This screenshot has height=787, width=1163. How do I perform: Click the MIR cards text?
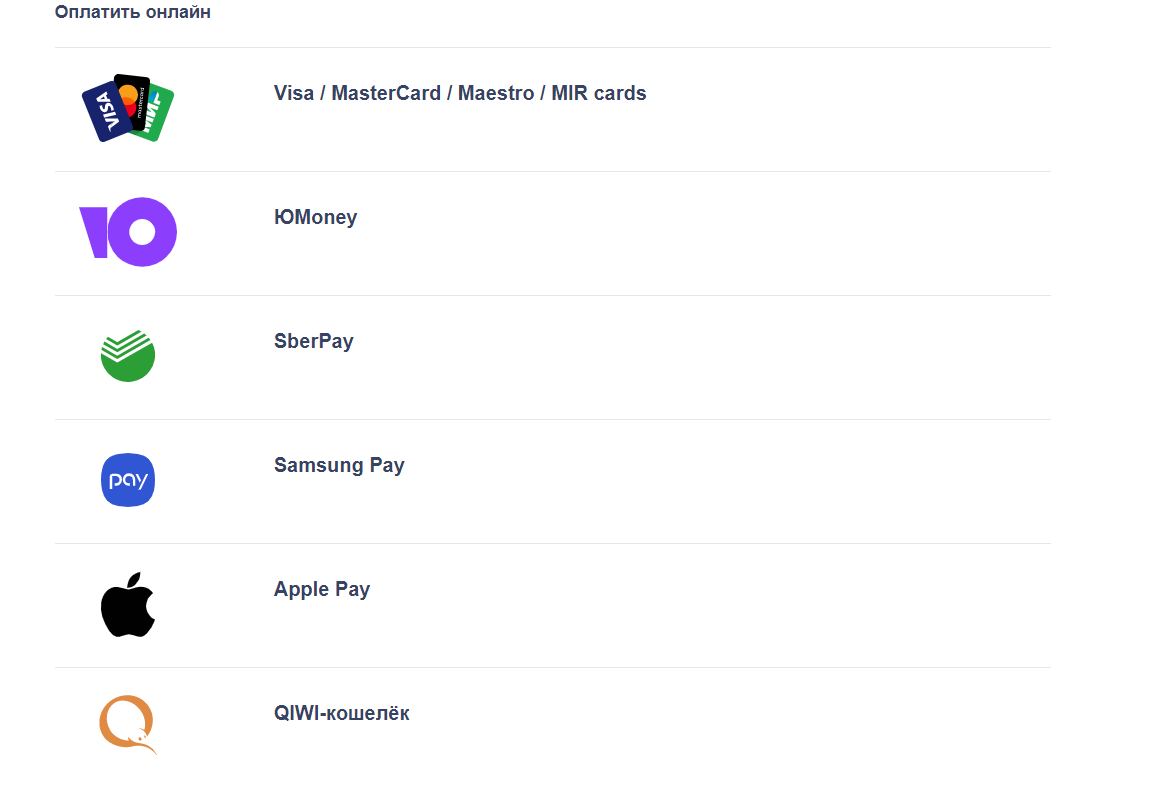(x=599, y=93)
